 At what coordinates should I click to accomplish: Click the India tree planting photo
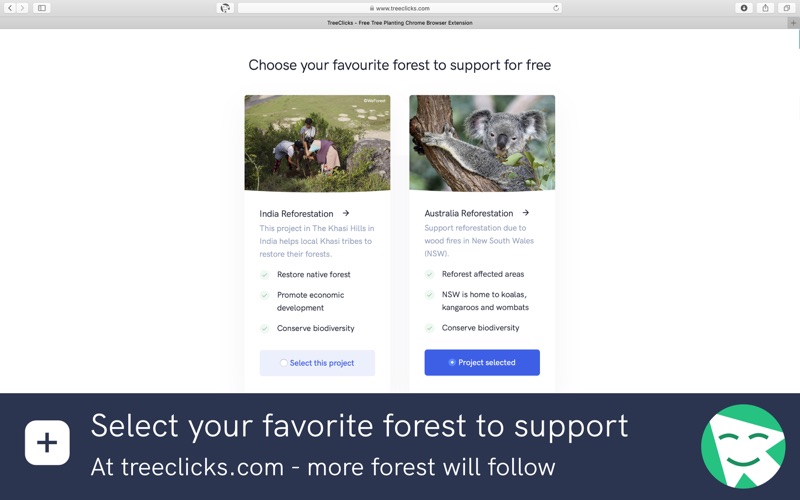click(x=317, y=143)
